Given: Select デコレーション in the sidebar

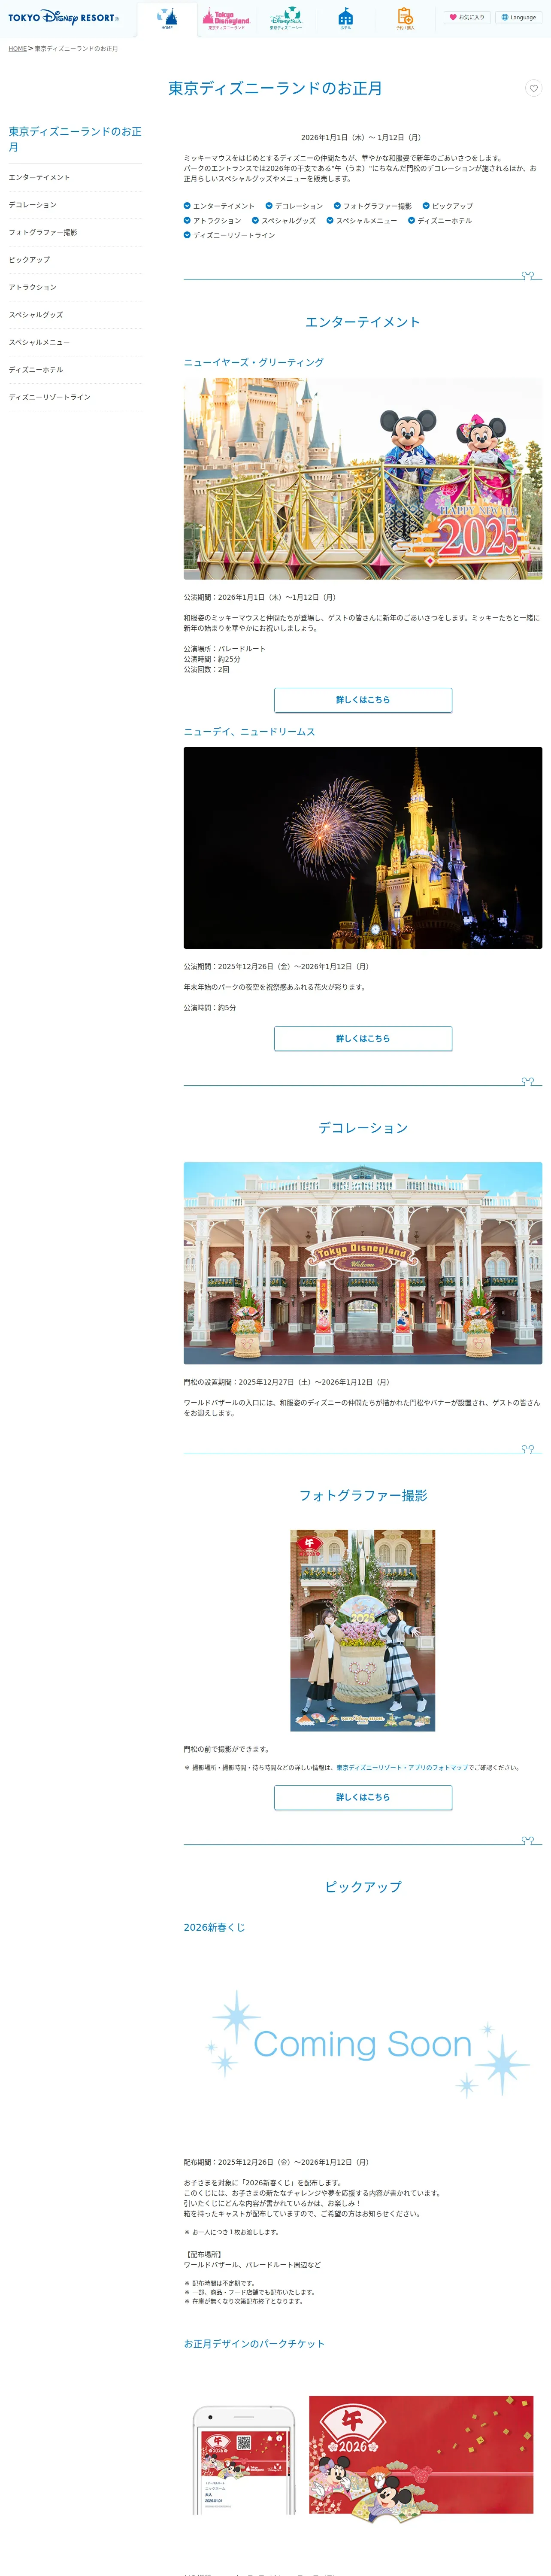Looking at the screenshot, I should [x=75, y=205].
